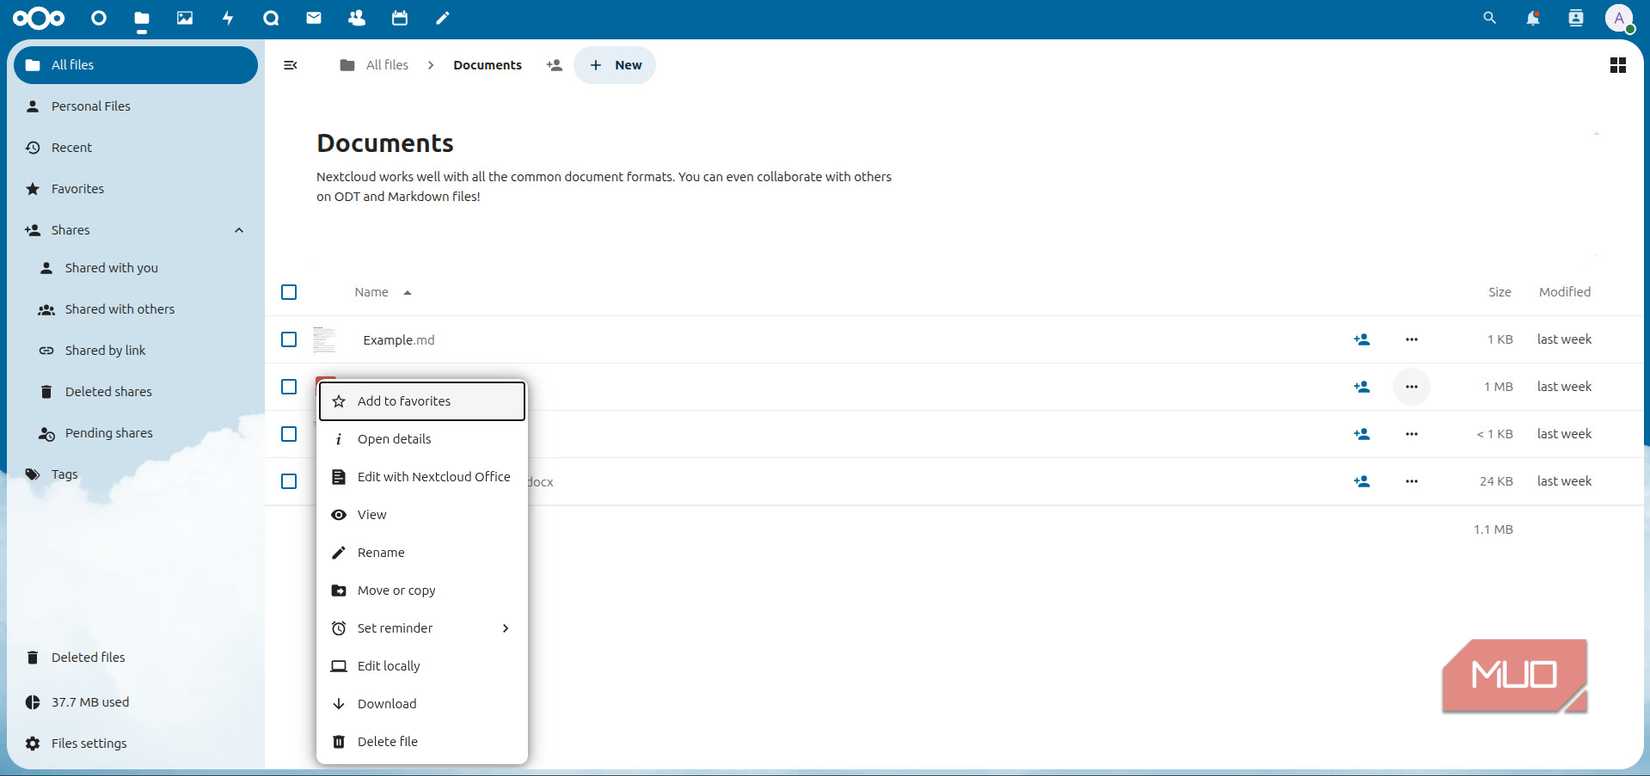Check the box for the 1 MB file

tap(289, 387)
